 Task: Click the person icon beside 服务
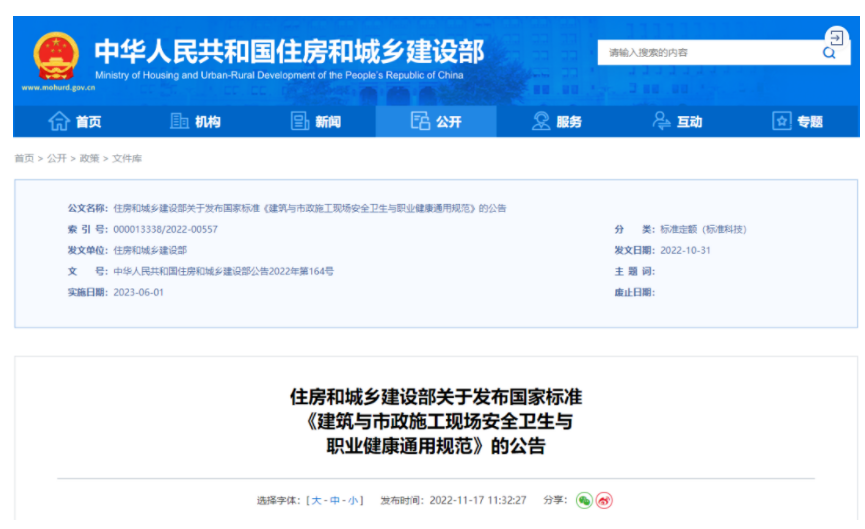pyautogui.click(x=541, y=121)
